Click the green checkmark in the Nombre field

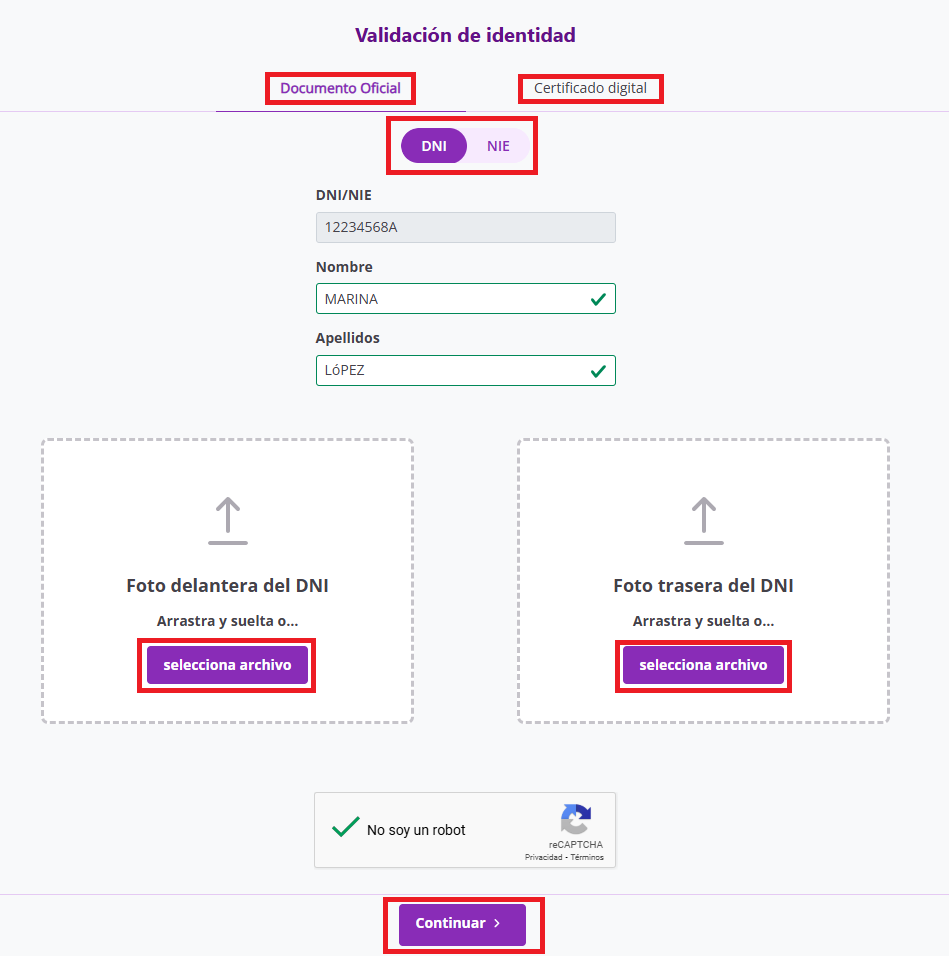click(x=599, y=298)
